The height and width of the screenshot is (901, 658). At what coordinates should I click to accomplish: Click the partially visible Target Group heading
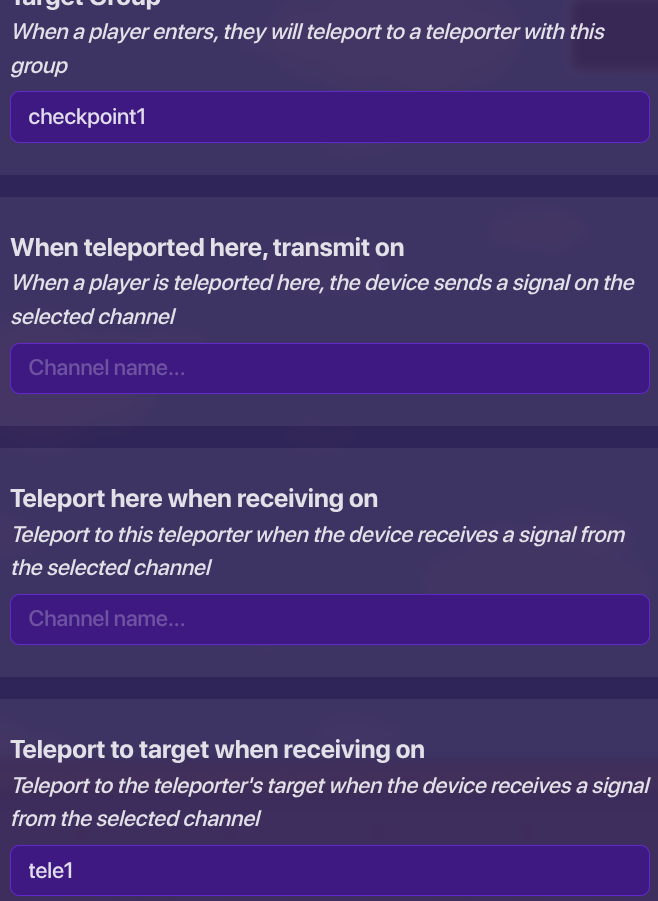[x=87, y=4]
